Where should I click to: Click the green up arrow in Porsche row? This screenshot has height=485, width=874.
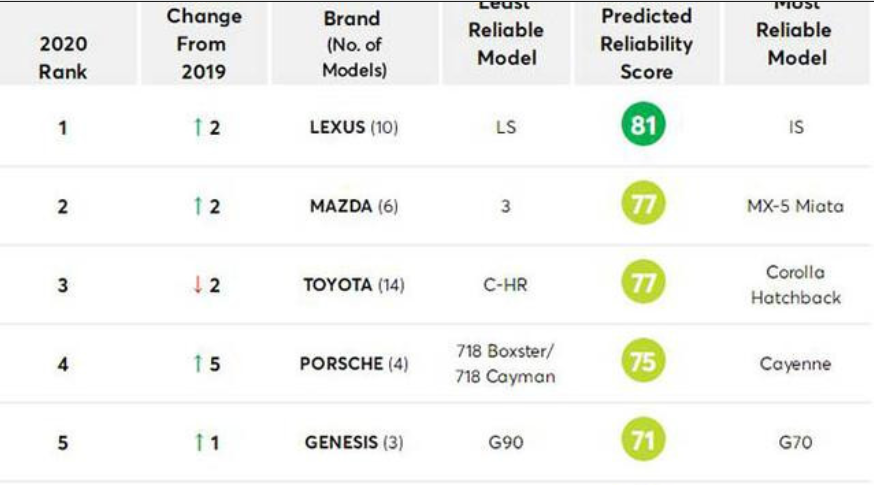point(198,364)
